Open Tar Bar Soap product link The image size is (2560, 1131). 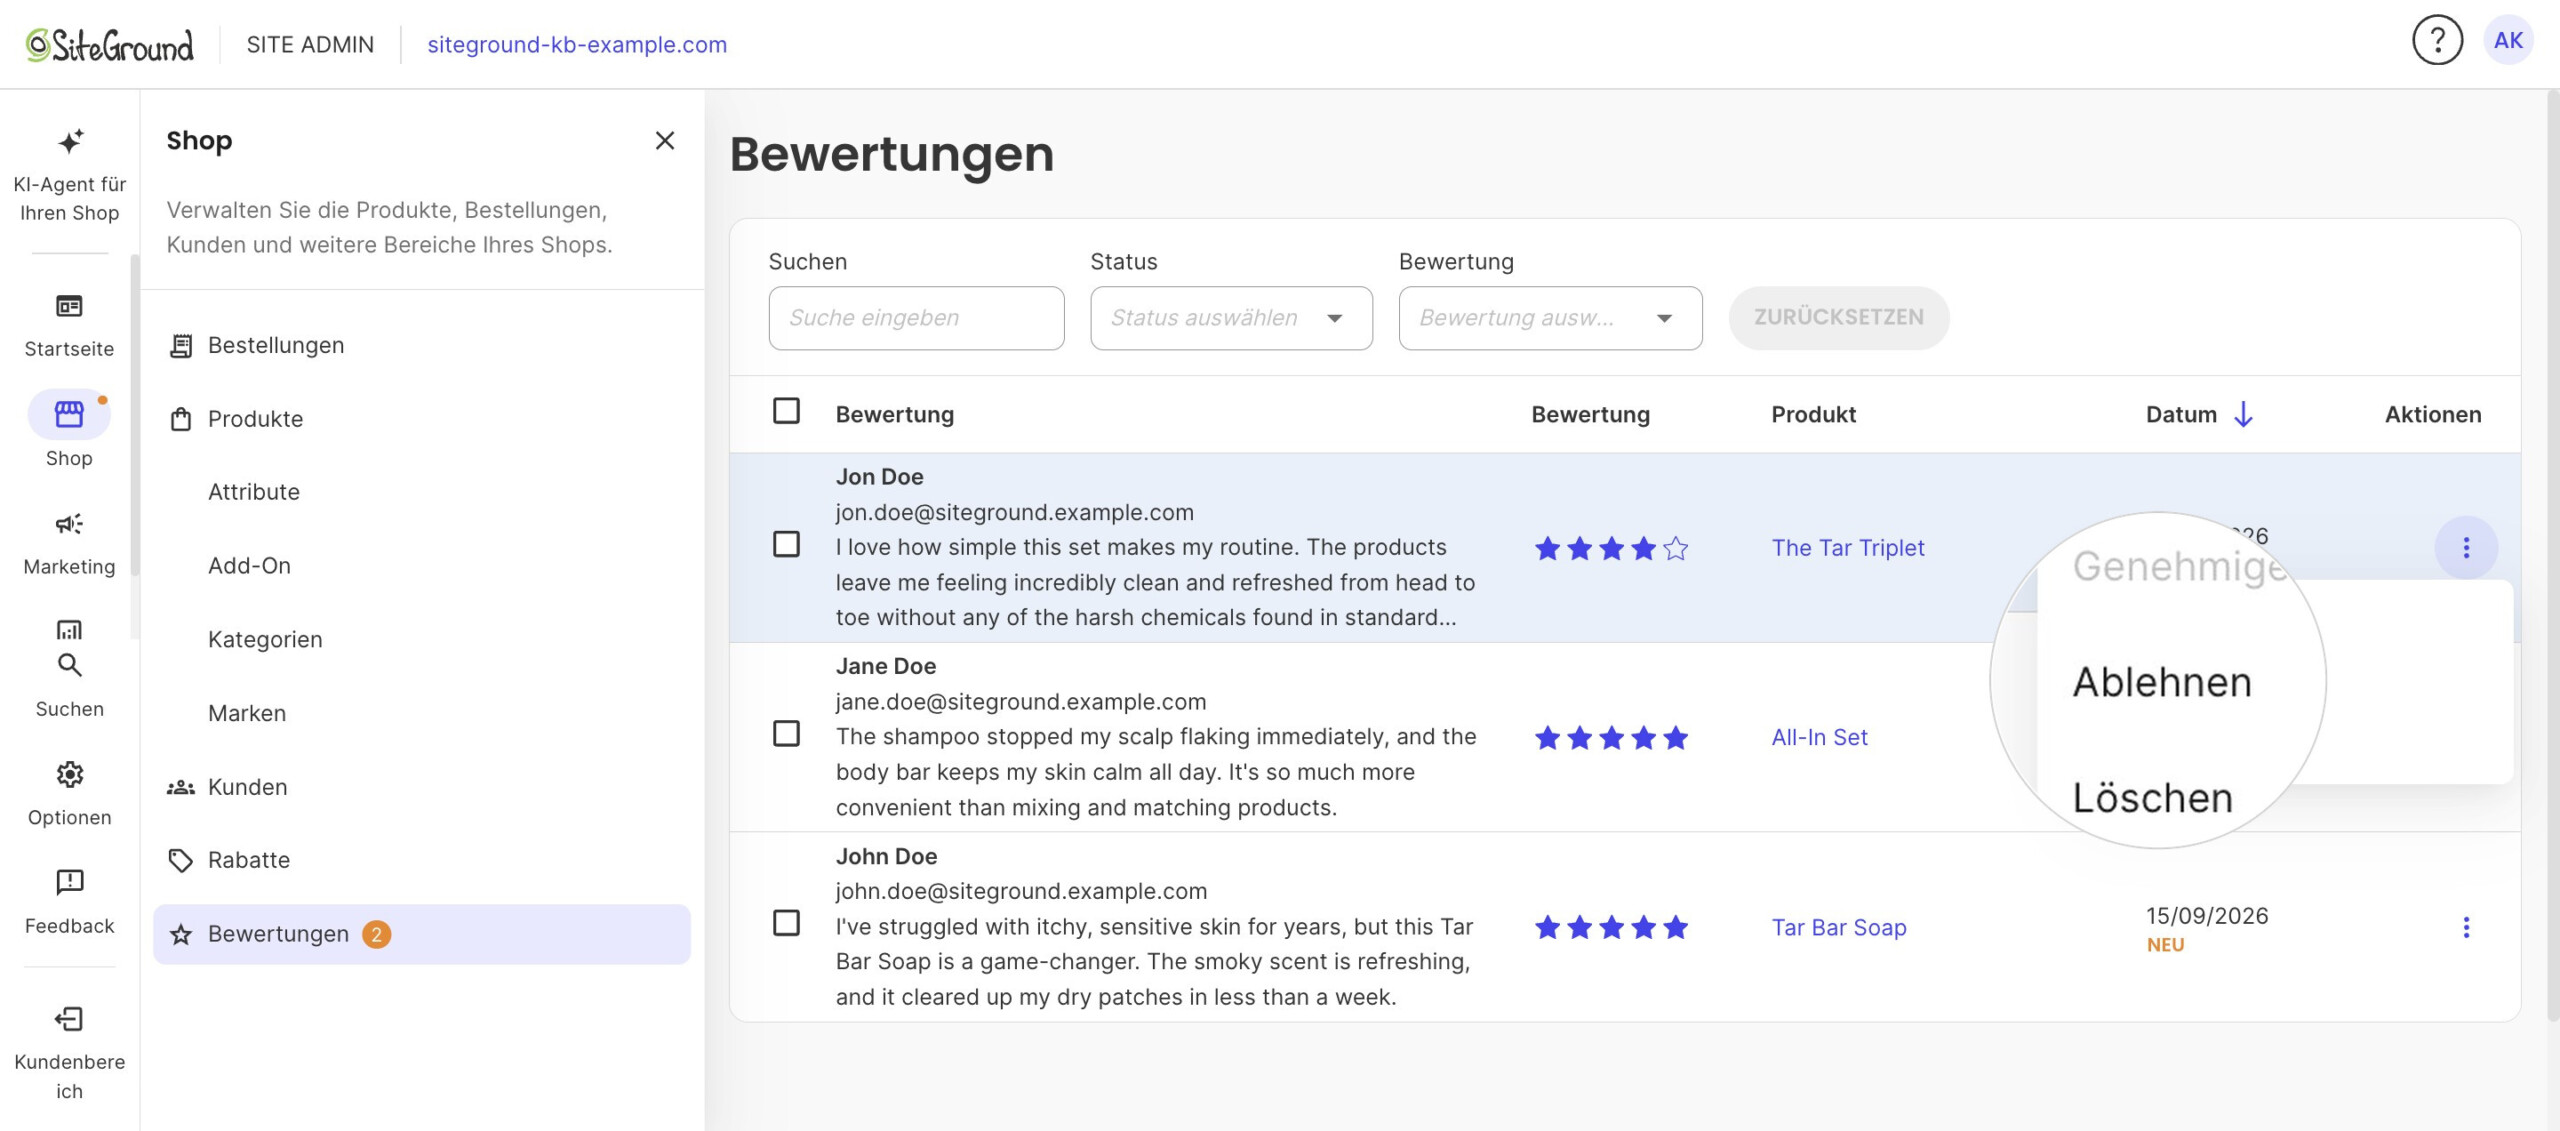point(1838,928)
